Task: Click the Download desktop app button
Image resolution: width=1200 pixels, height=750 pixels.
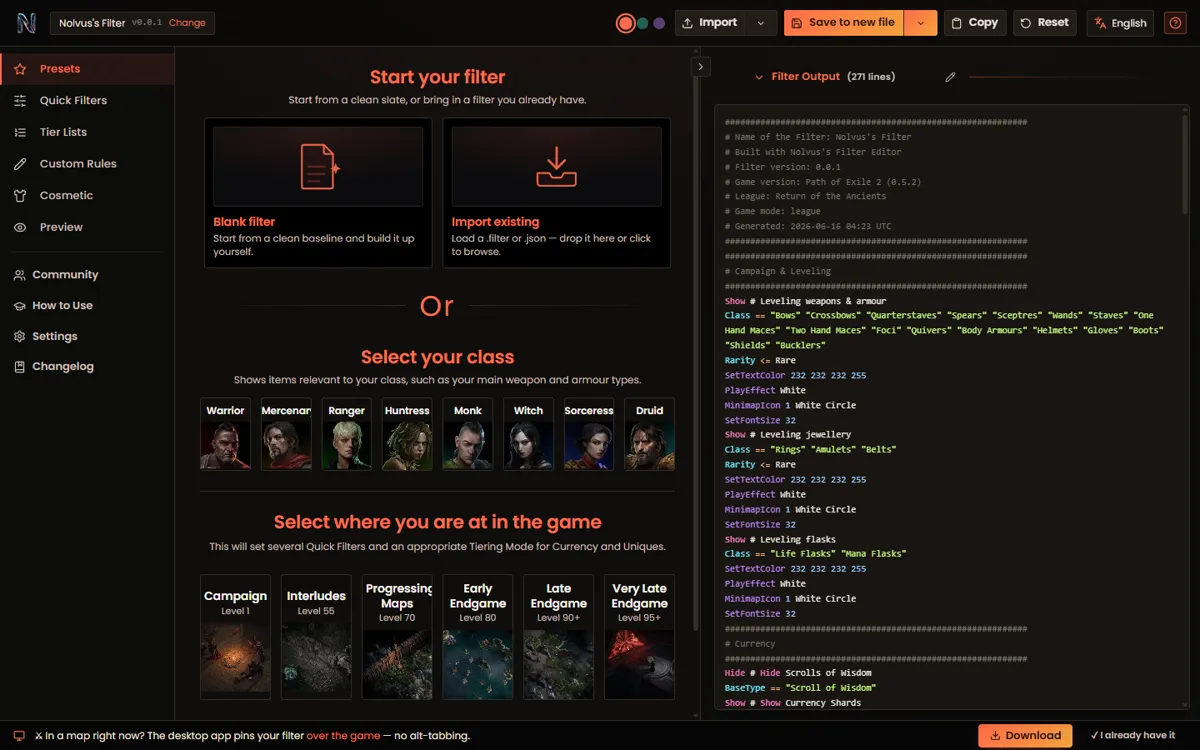Action: point(1025,735)
